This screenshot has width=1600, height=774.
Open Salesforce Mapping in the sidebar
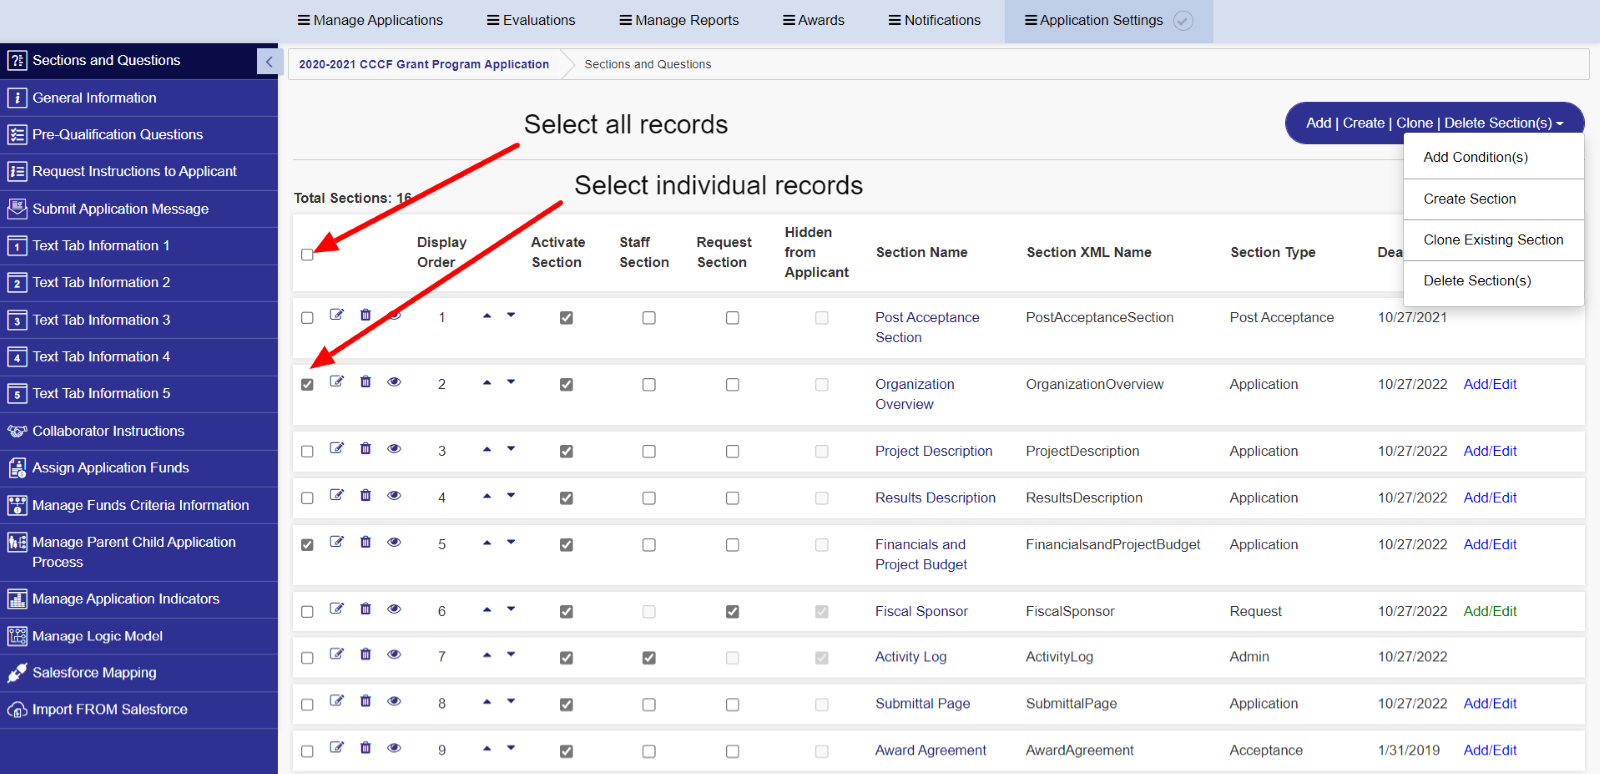point(94,673)
